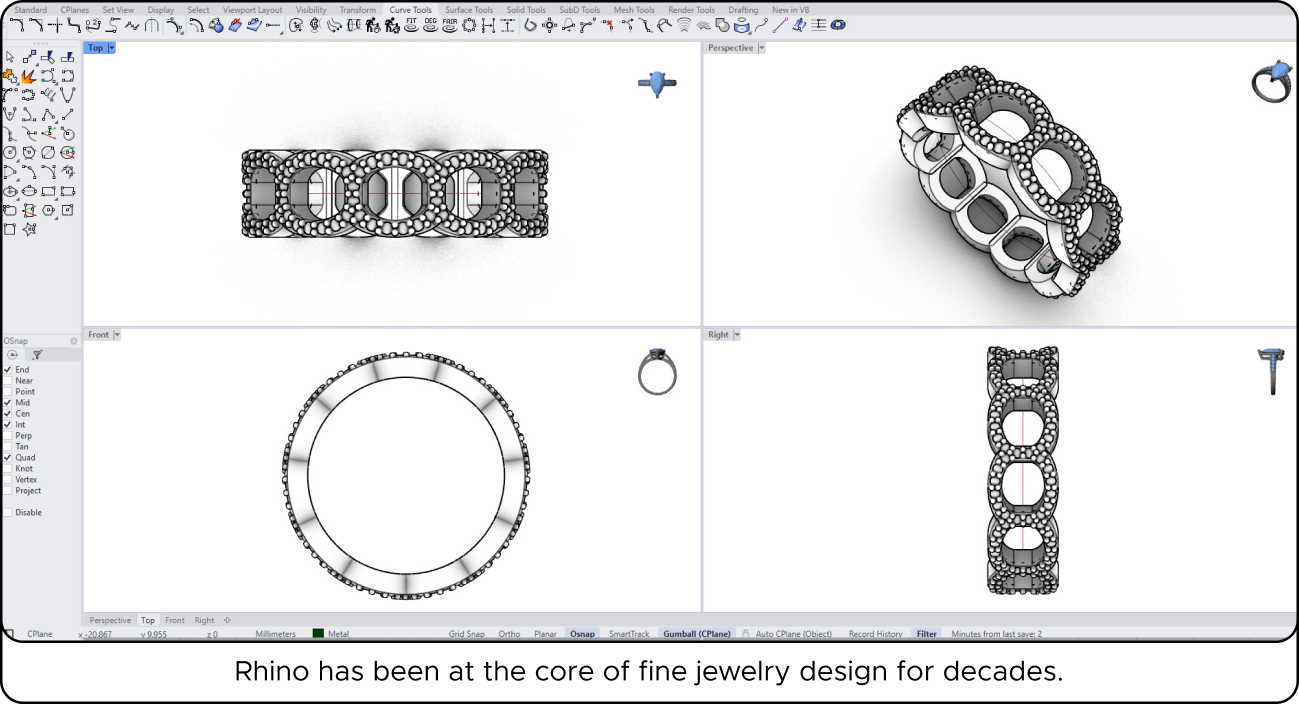Click the DEG change degree icon
The height and width of the screenshot is (704, 1299).
(x=430, y=25)
